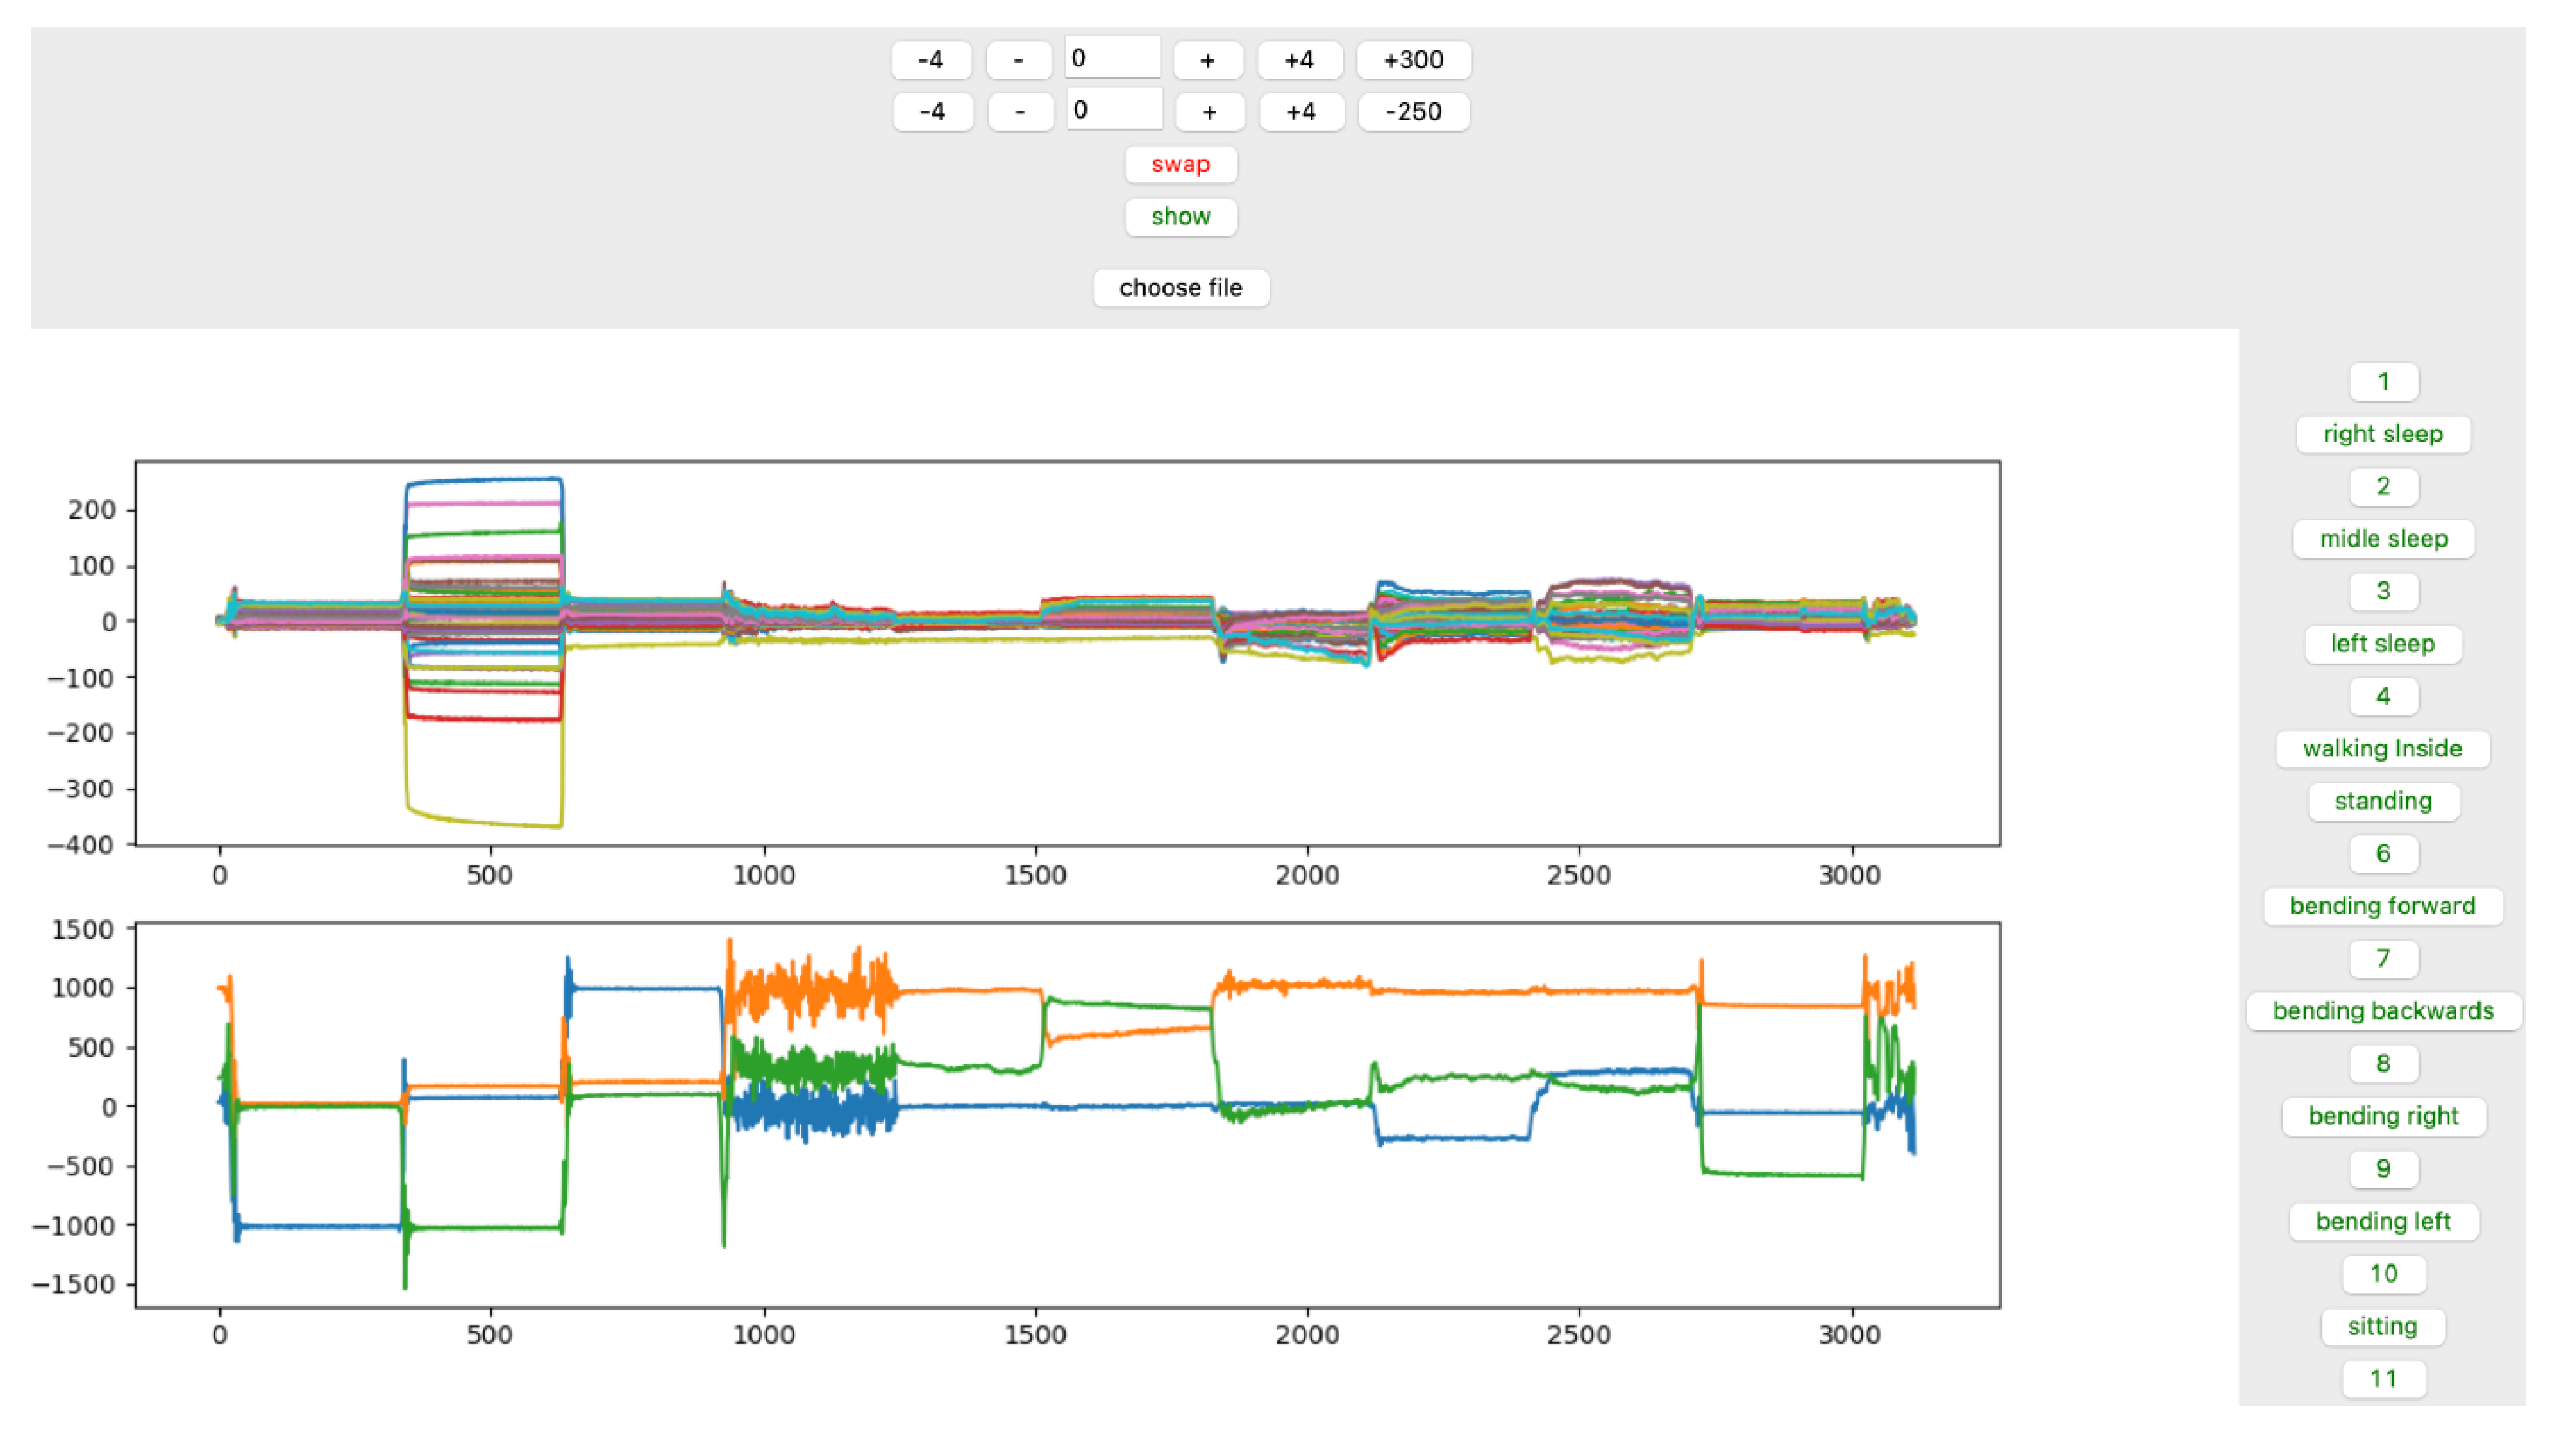Select the standing label
The image size is (2576, 1444).
pos(2382,801)
